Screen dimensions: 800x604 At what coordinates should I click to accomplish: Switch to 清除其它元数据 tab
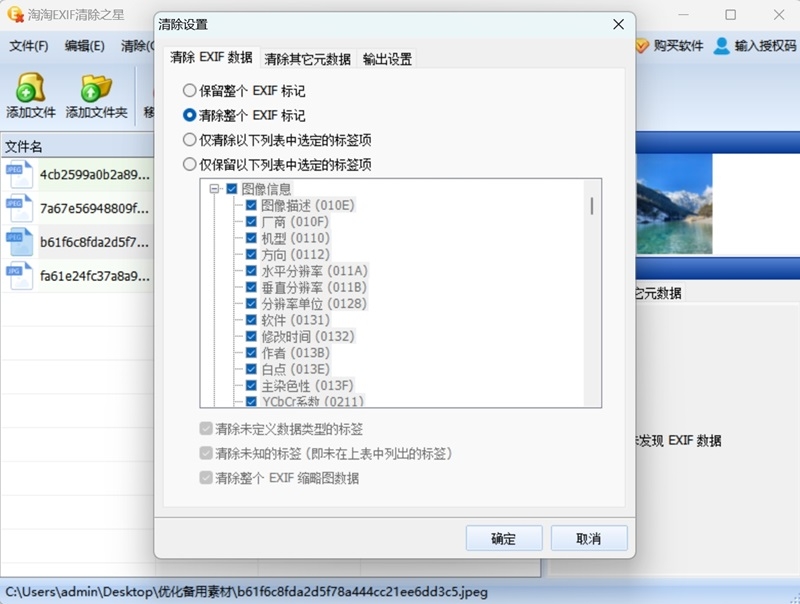pos(308,59)
